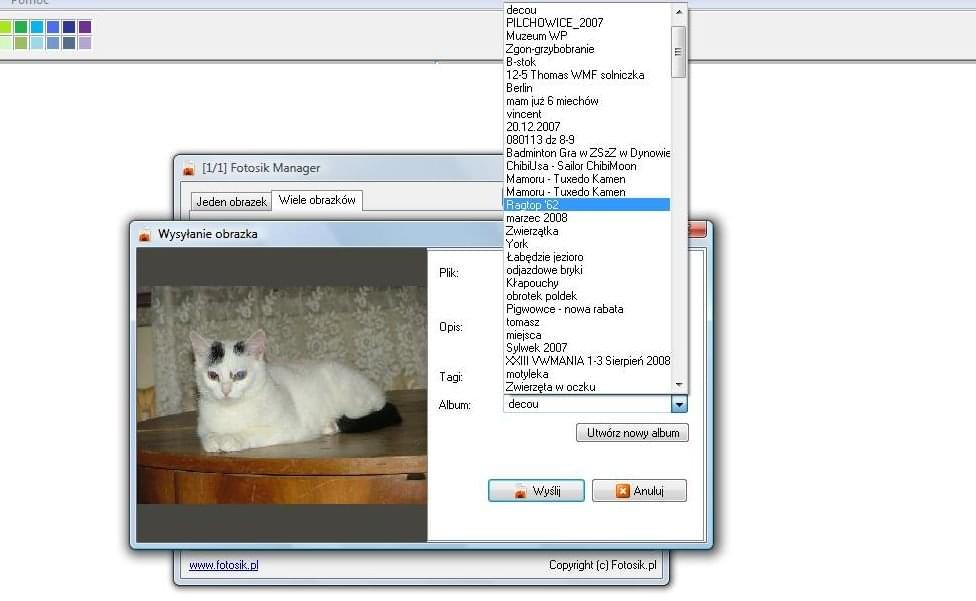Click the 'Copyright (c) Fotosik.pl' text
976x601 pixels.
[x=603, y=565]
